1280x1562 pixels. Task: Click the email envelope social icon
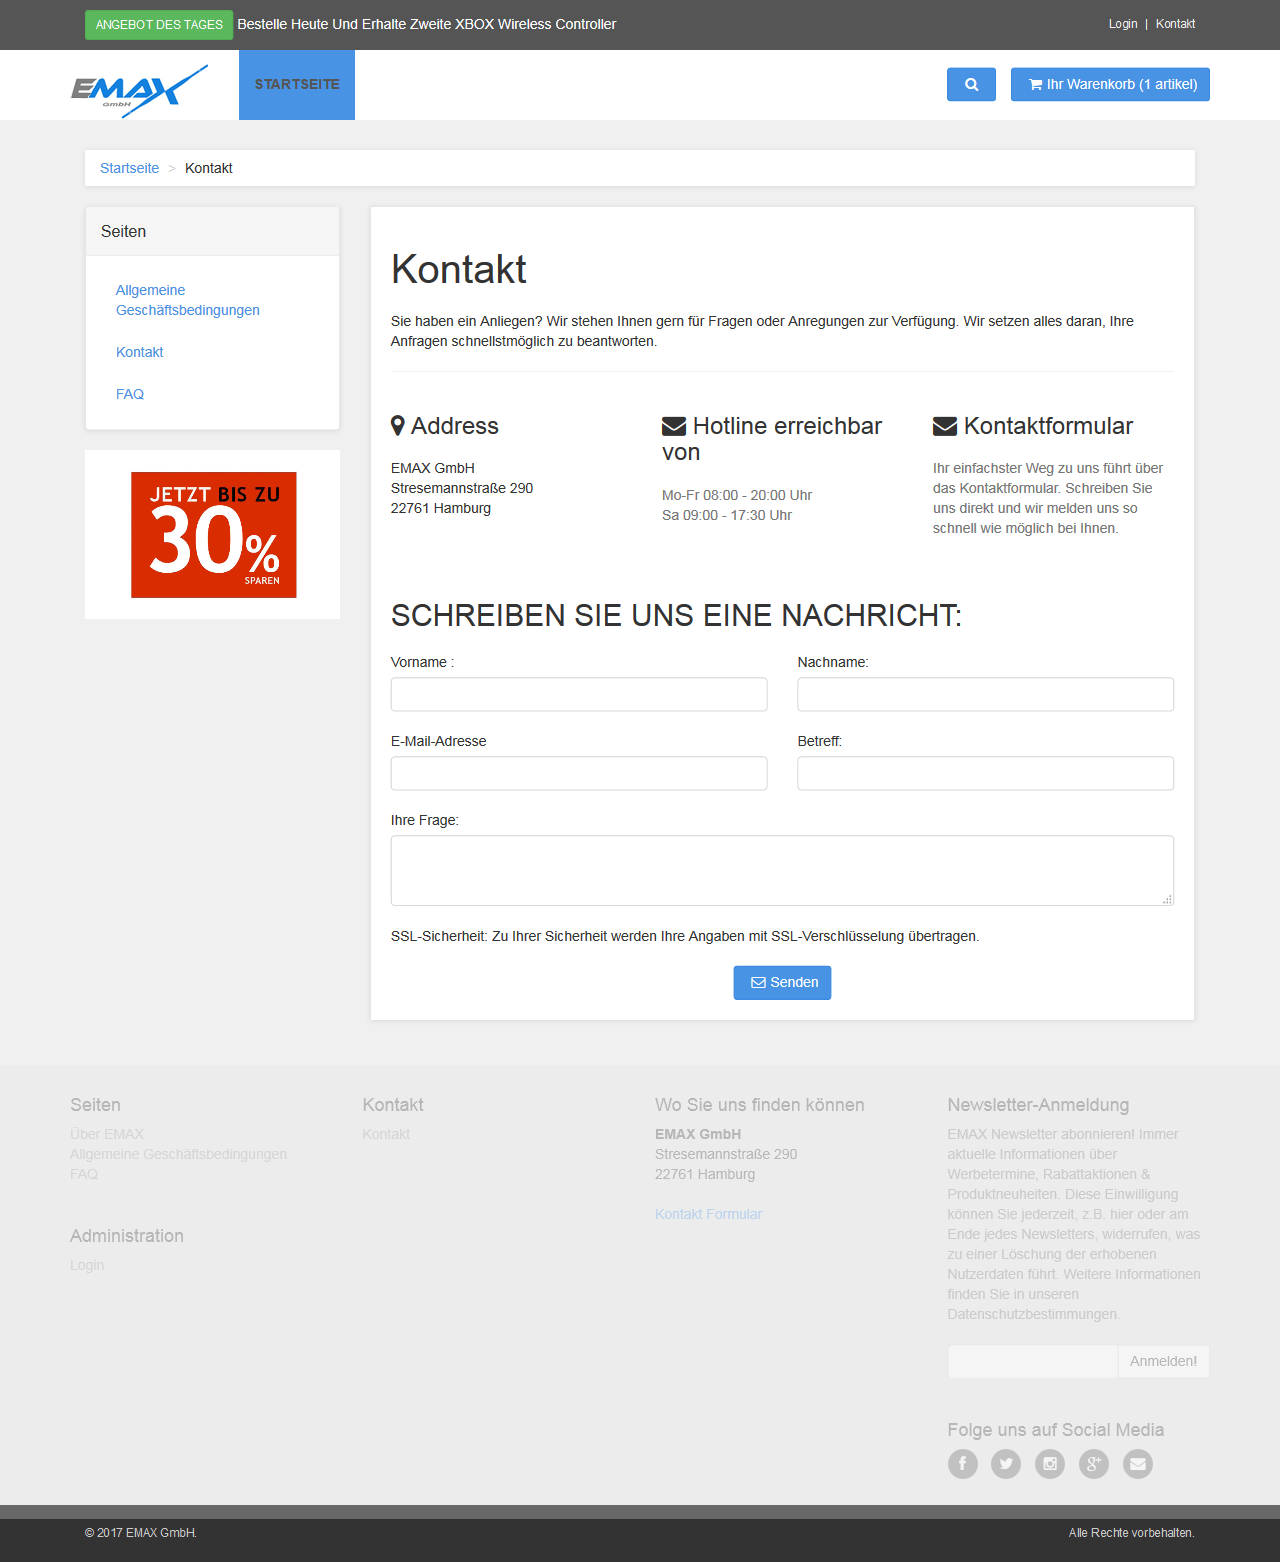point(1138,1464)
